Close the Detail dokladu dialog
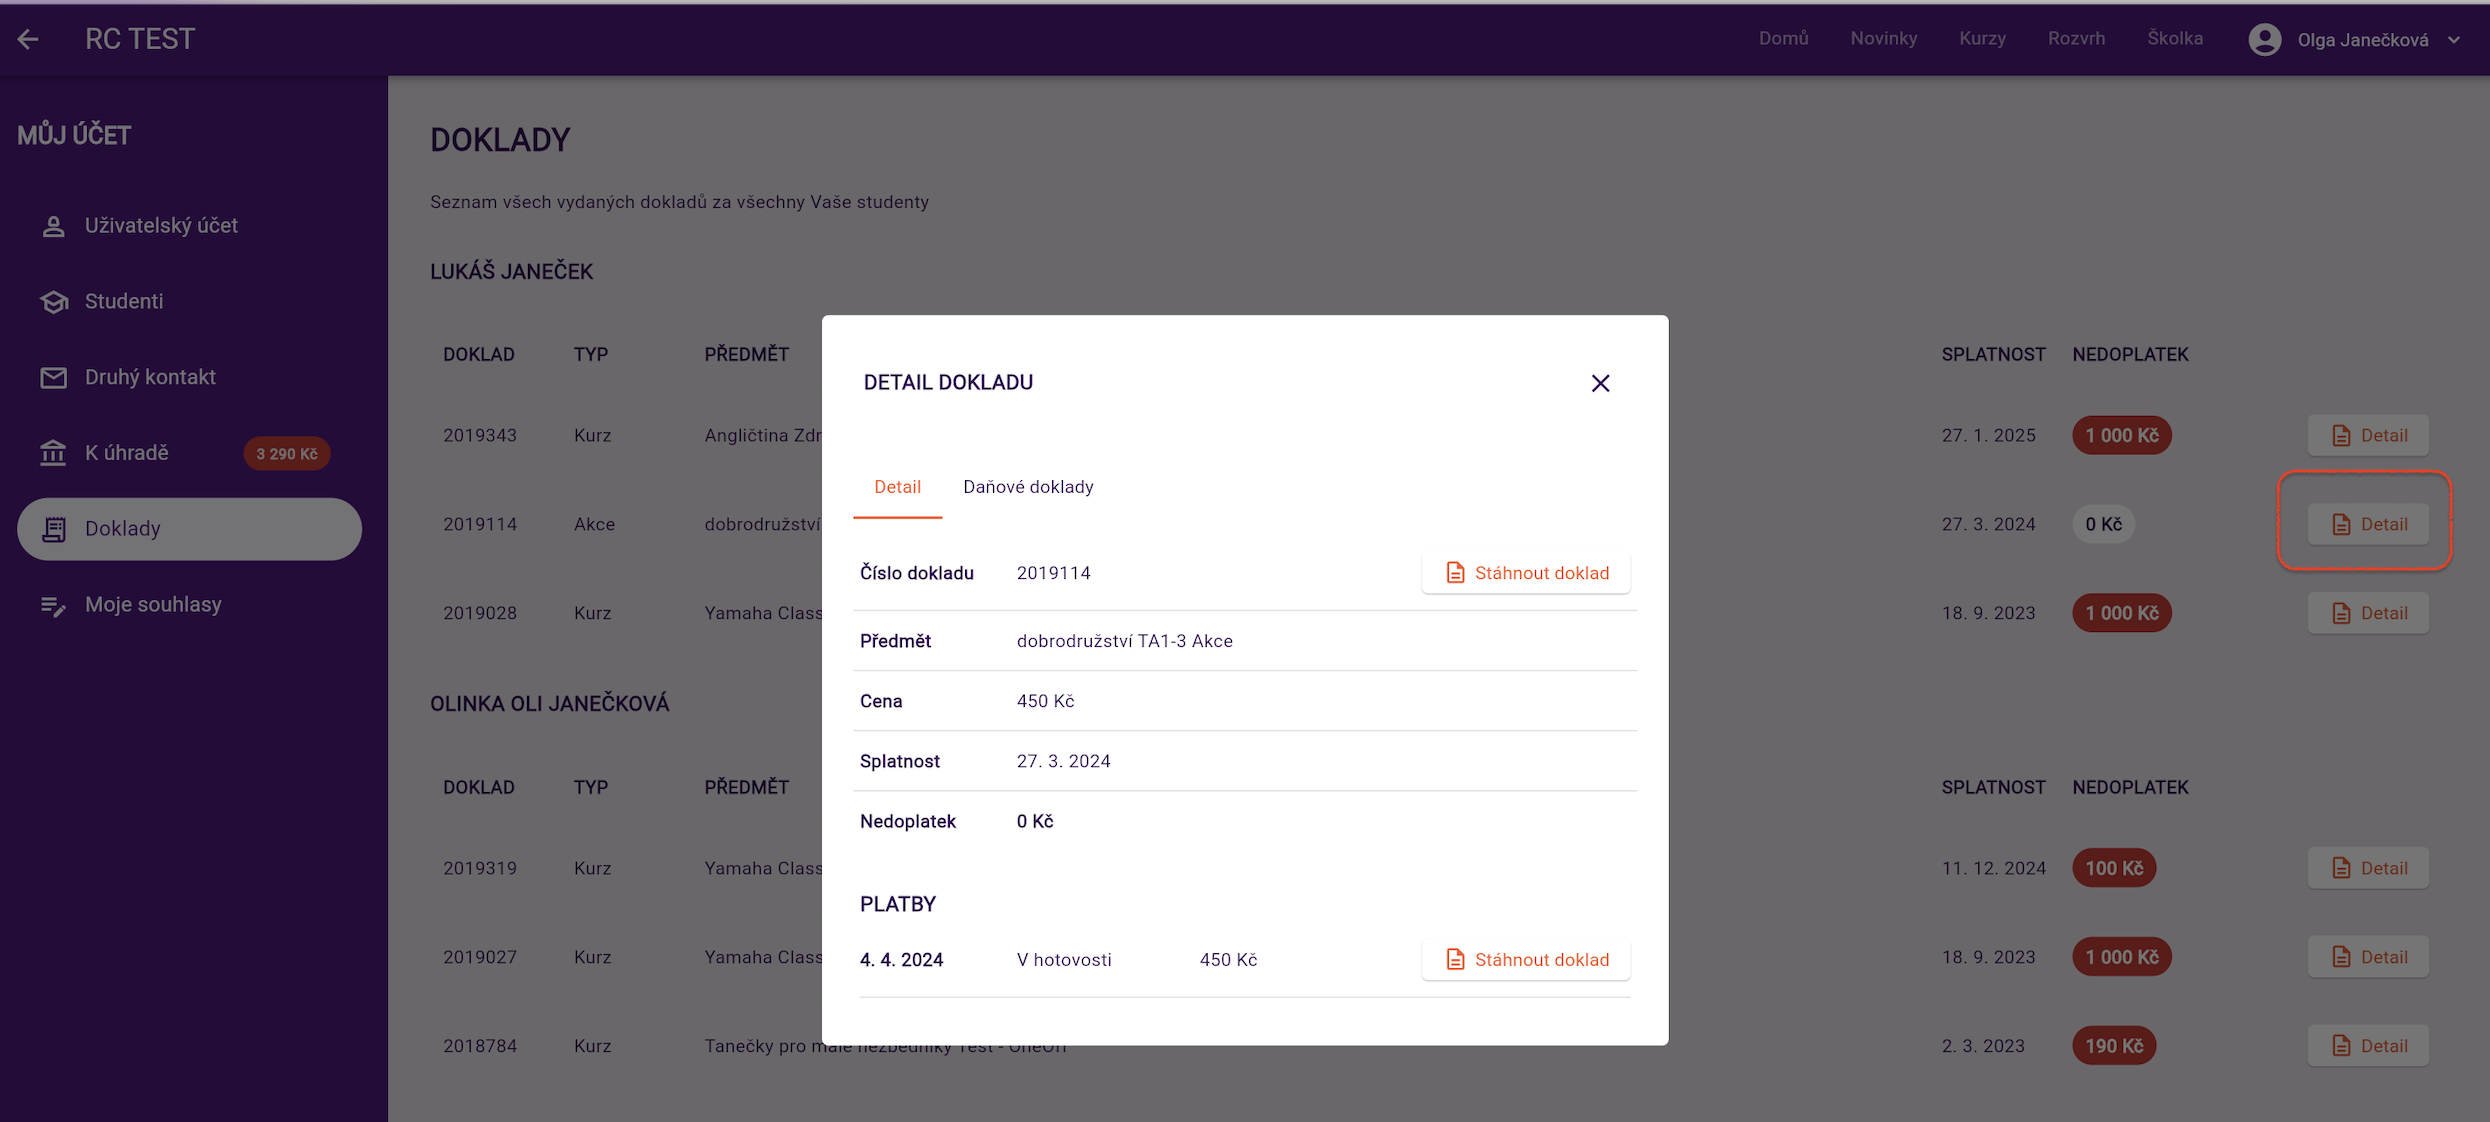The height and width of the screenshot is (1122, 2490). coord(1600,383)
